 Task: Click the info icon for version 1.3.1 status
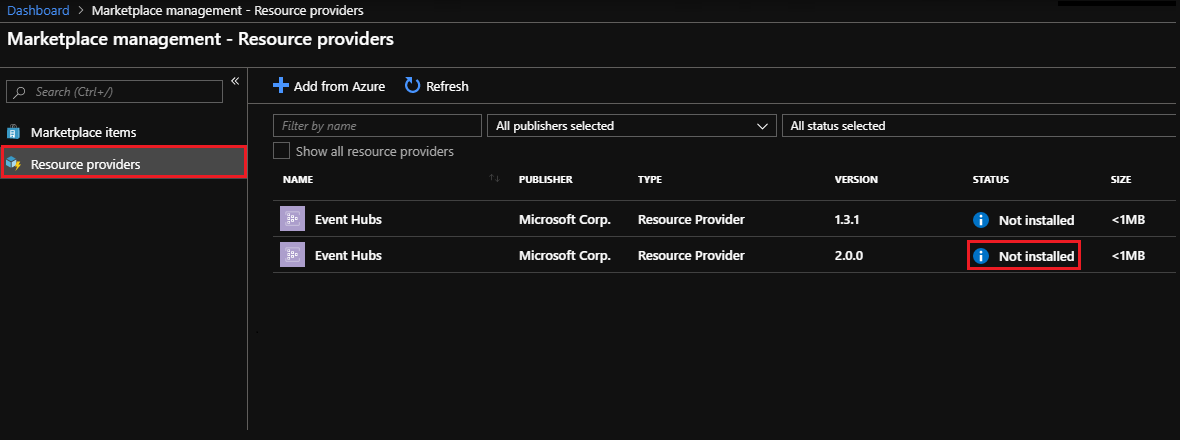[981, 220]
